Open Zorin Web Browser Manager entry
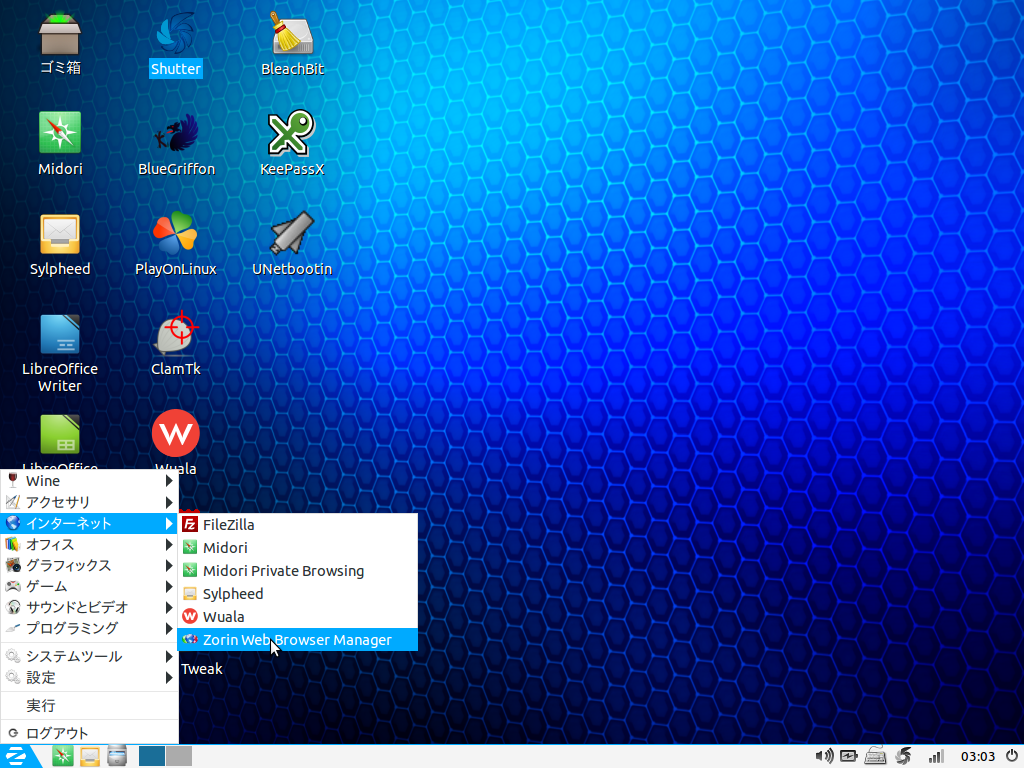This screenshot has height=768, width=1024. 297,639
